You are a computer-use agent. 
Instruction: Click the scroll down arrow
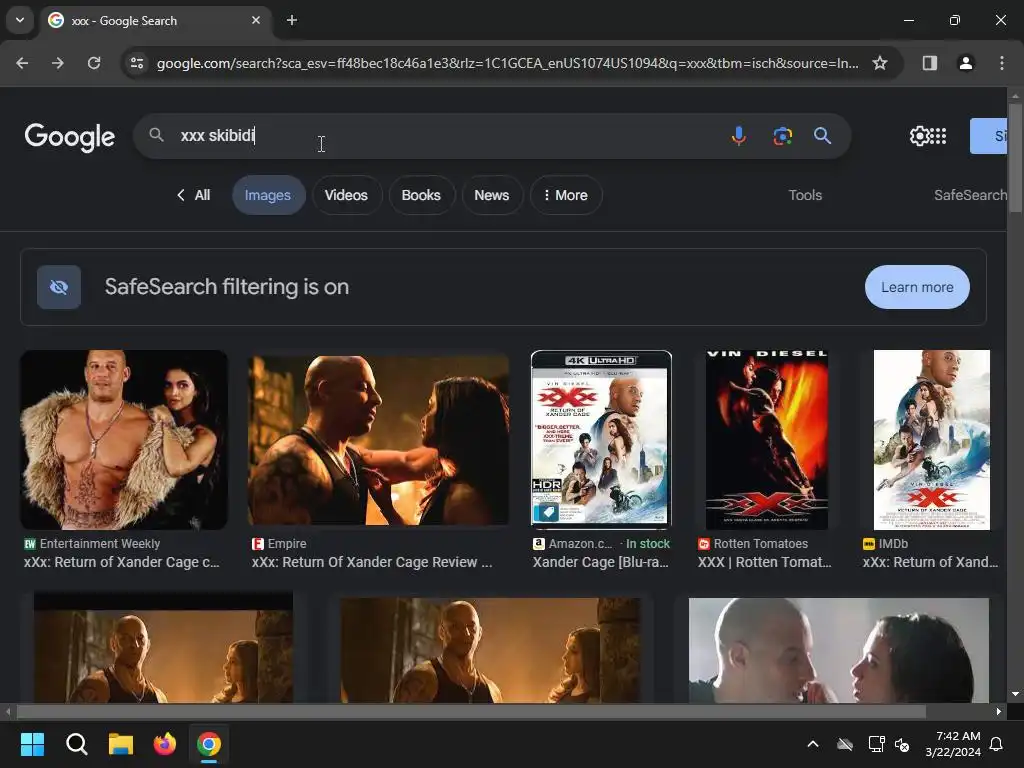click(1016, 694)
